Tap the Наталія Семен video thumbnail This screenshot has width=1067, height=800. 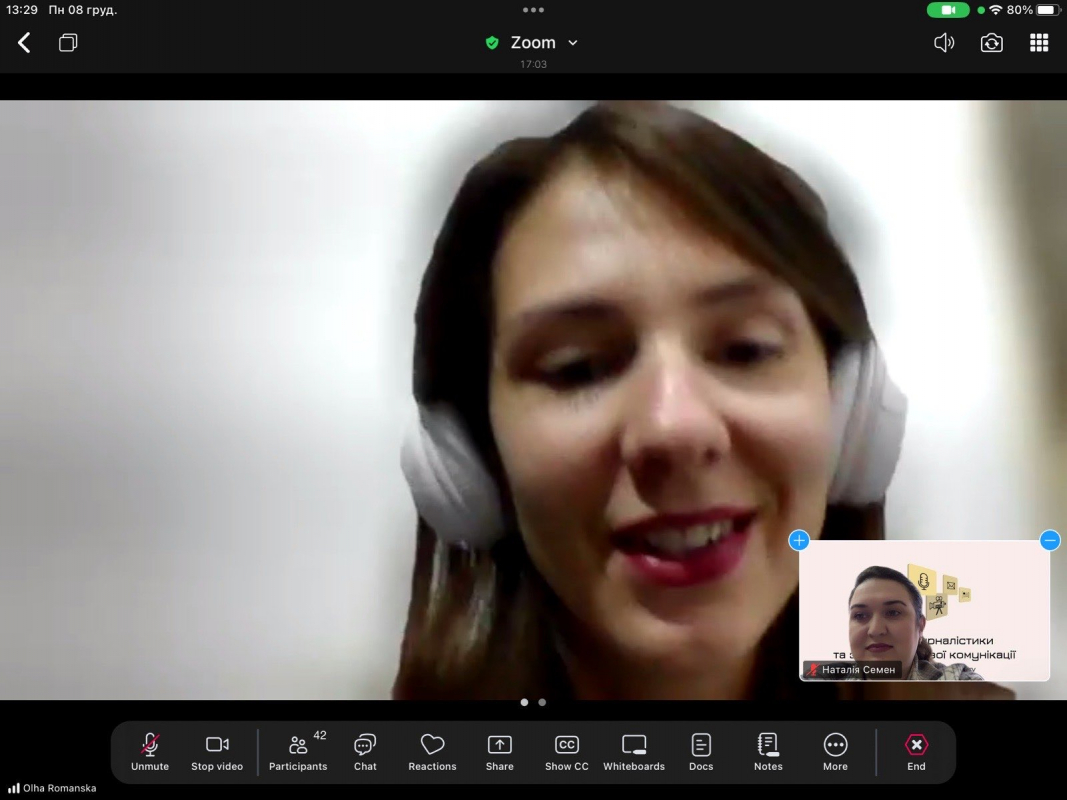tap(924, 612)
